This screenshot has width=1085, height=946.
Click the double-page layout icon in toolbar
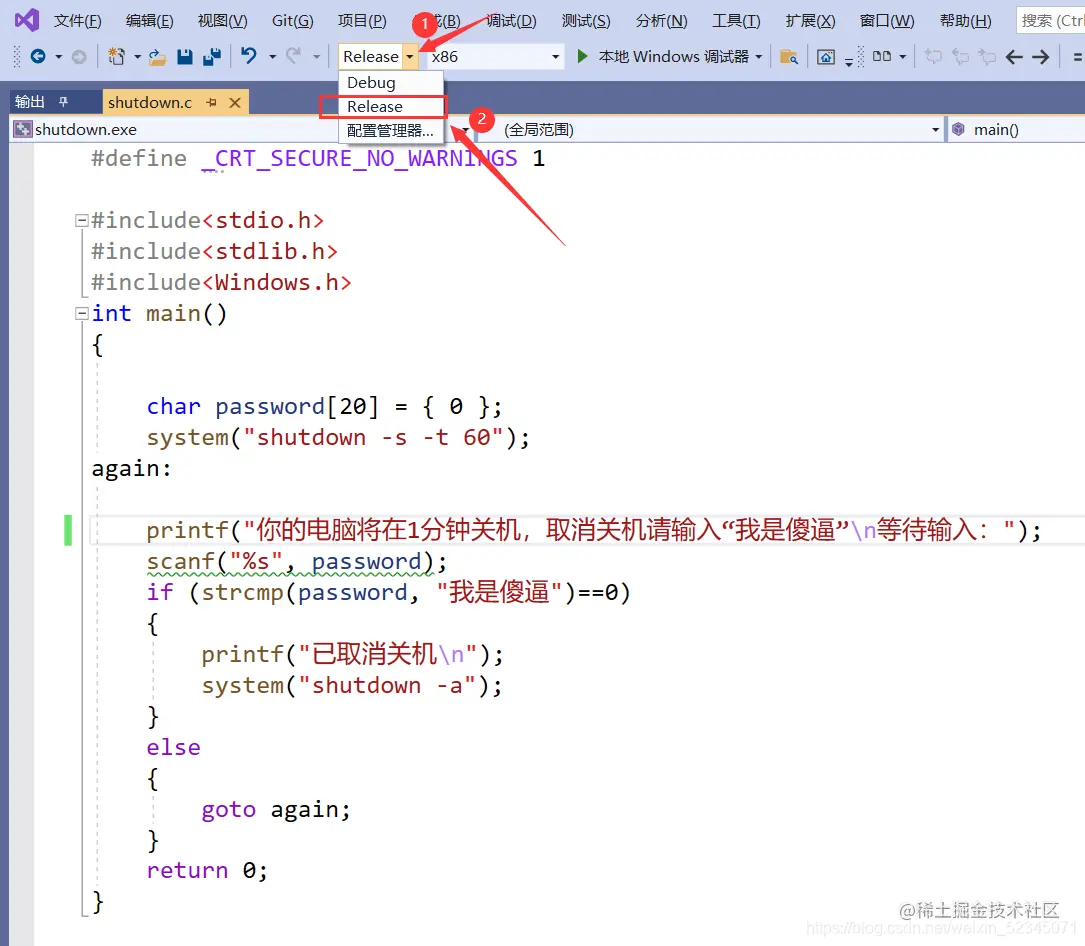click(882, 56)
